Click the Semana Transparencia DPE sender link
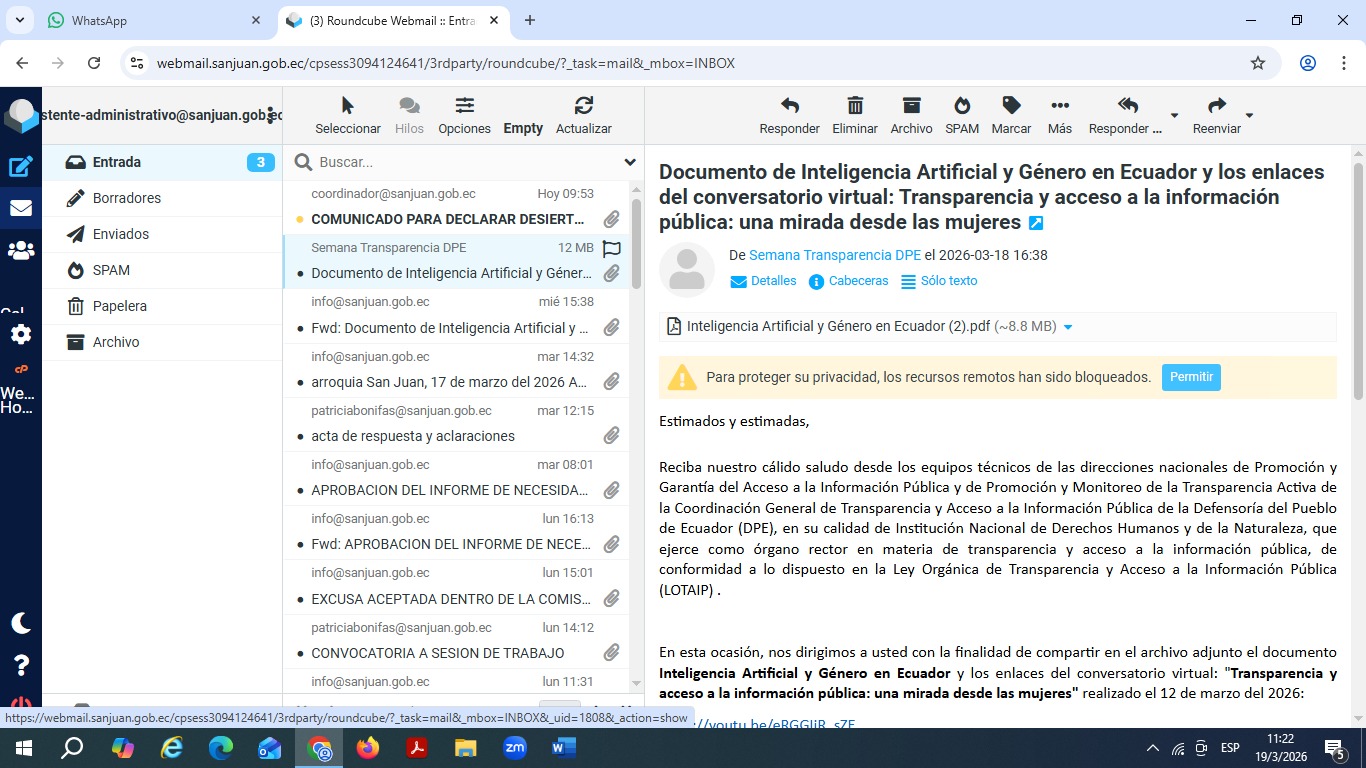The width and height of the screenshot is (1366, 768). (835, 255)
